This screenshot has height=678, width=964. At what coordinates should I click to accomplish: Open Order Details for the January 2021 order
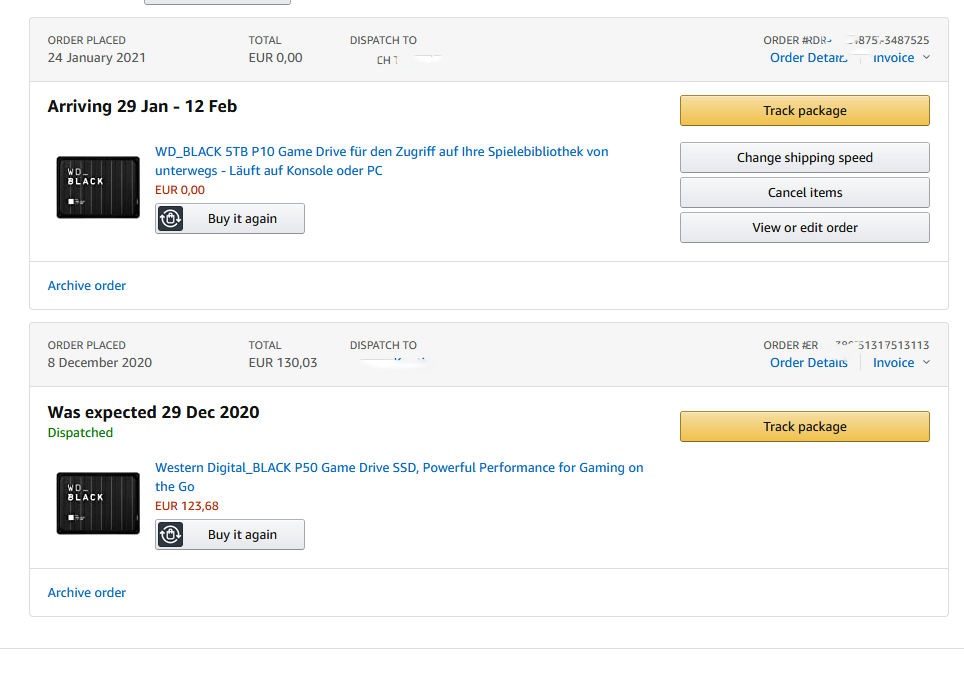click(x=808, y=58)
